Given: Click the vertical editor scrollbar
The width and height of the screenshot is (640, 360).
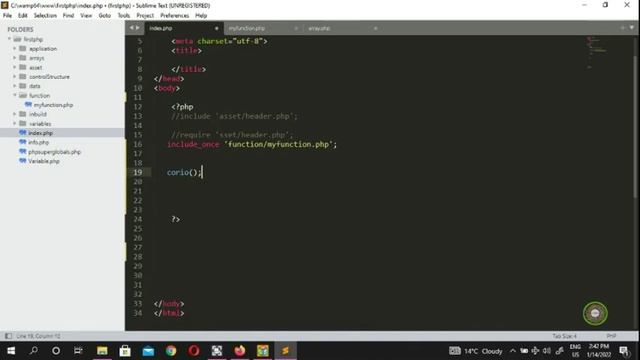Looking at the screenshot, I should 635,127.
